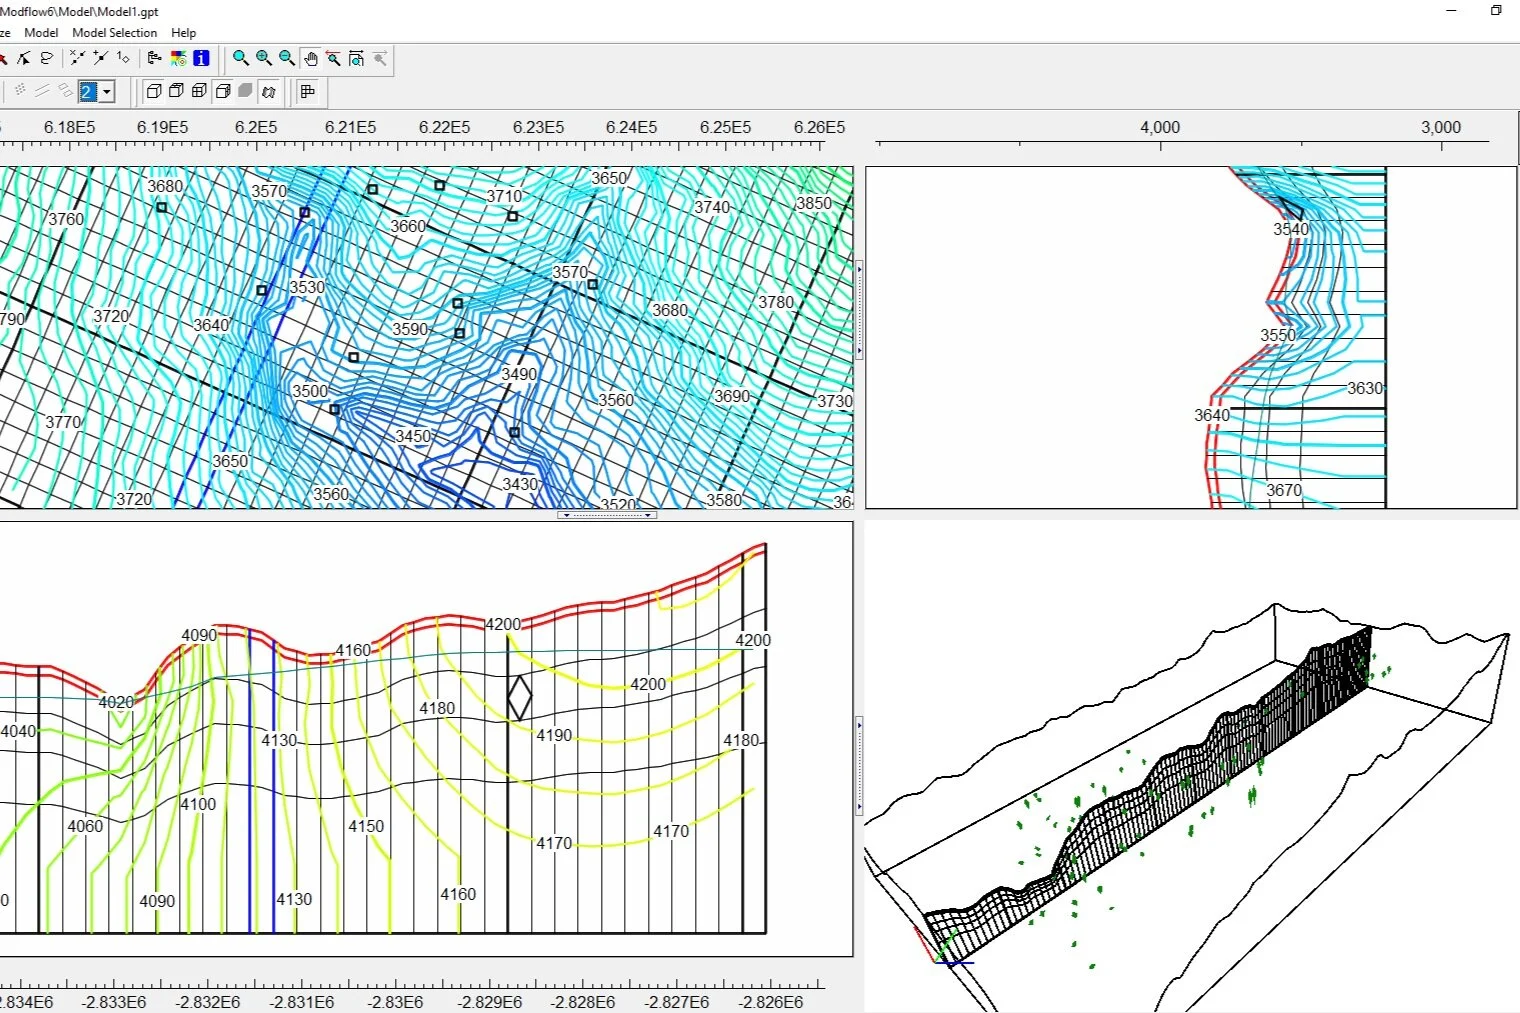Open the Model Selection menu
The height and width of the screenshot is (1013, 1520).
(115, 32)
